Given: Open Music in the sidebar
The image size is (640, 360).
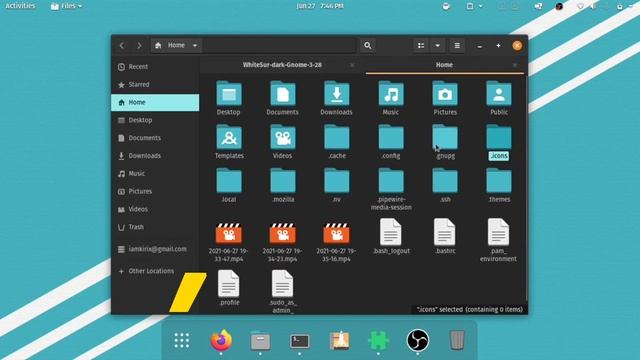Looking at the screenshot, I should coord(155,173).
